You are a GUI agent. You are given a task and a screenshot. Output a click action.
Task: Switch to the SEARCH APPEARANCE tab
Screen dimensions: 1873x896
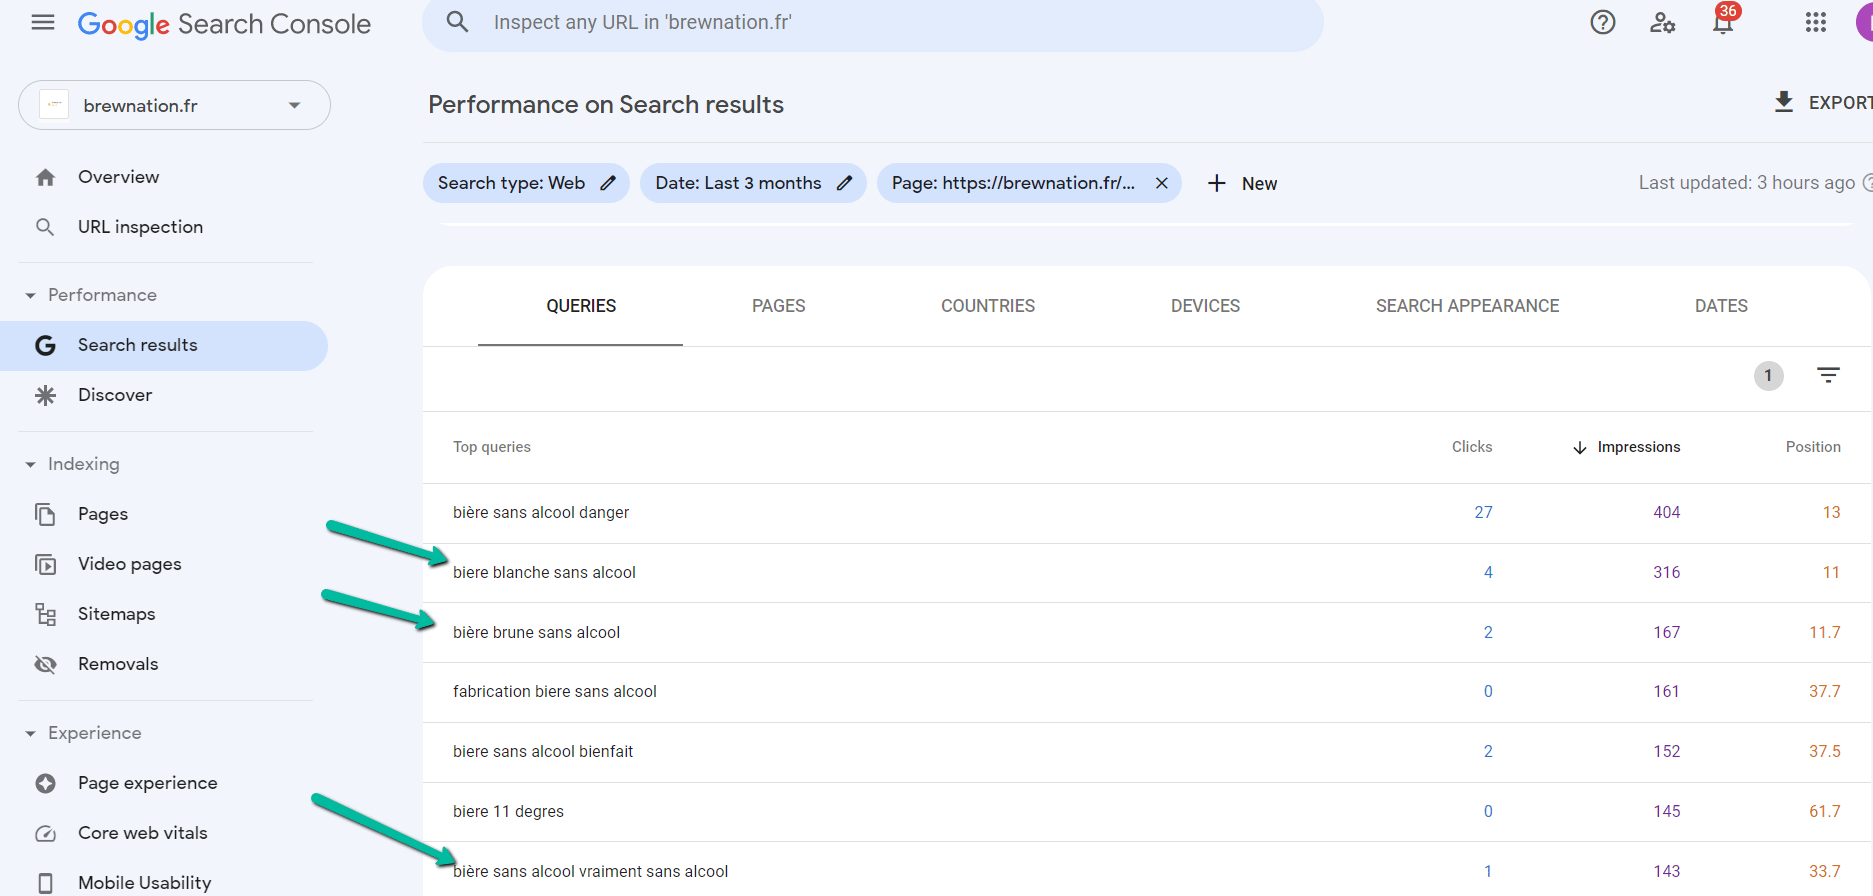pyautogui.click(x=1467, y=306)
